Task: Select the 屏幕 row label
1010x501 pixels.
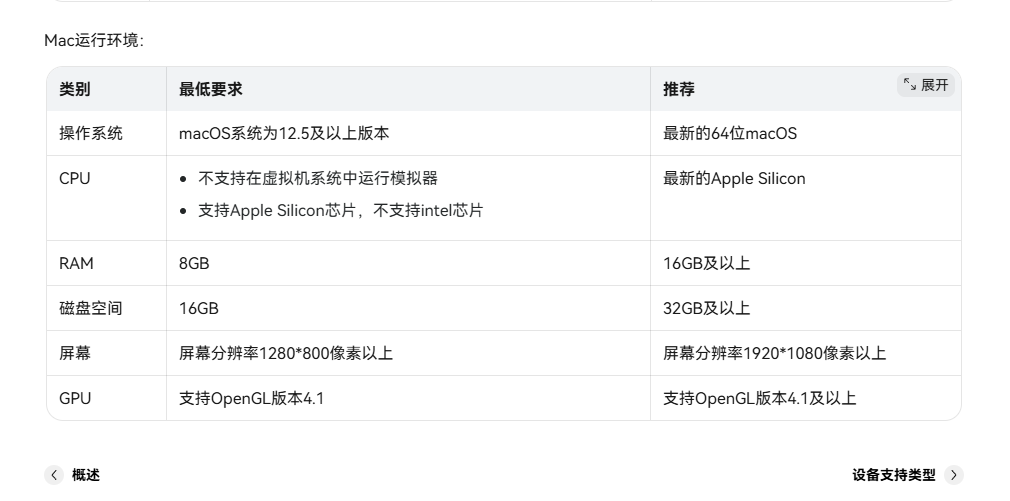Action: pos(75,353)
